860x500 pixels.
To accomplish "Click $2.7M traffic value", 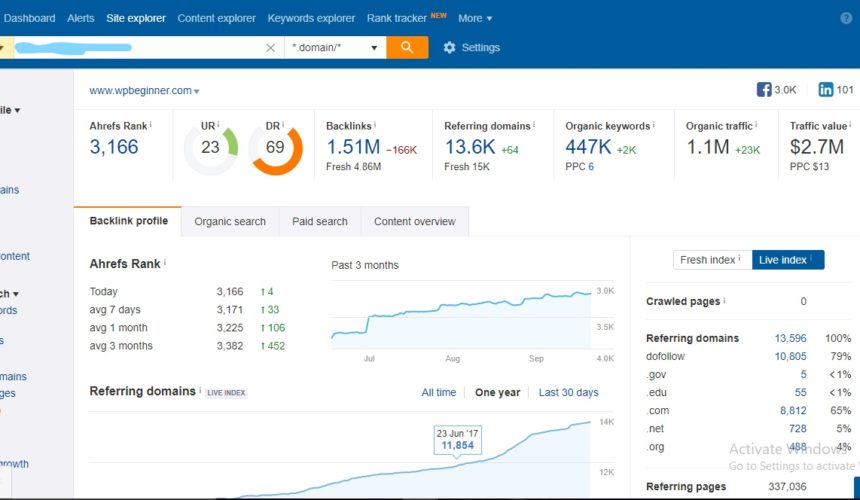I will [x=817, y=147].
